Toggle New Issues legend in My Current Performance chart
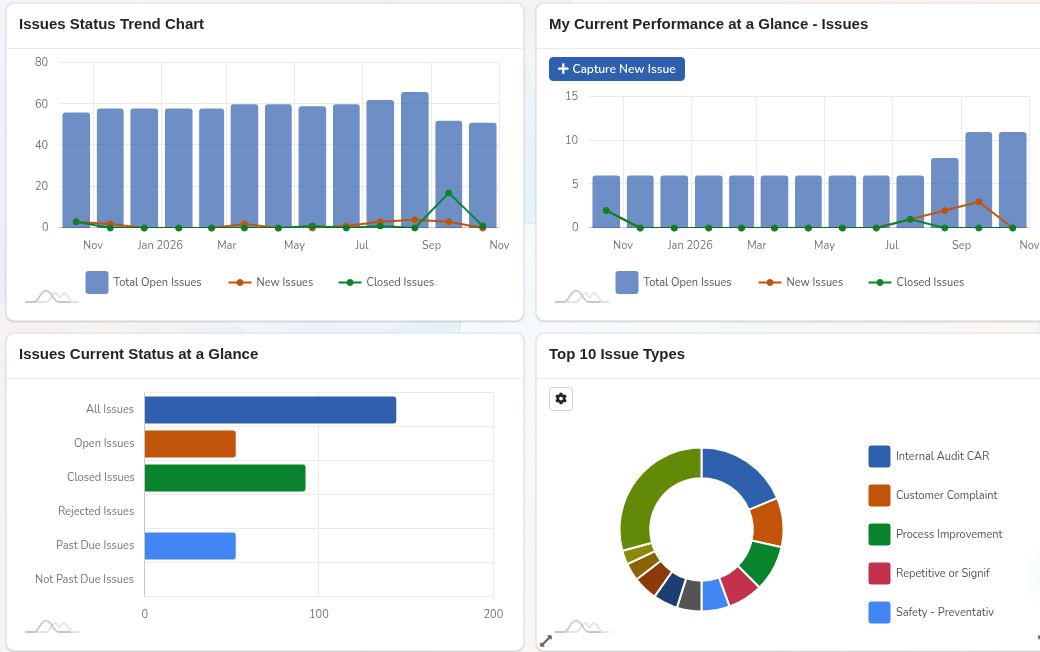This screenshot has height=652, width=1040. [x=801, y=282]
